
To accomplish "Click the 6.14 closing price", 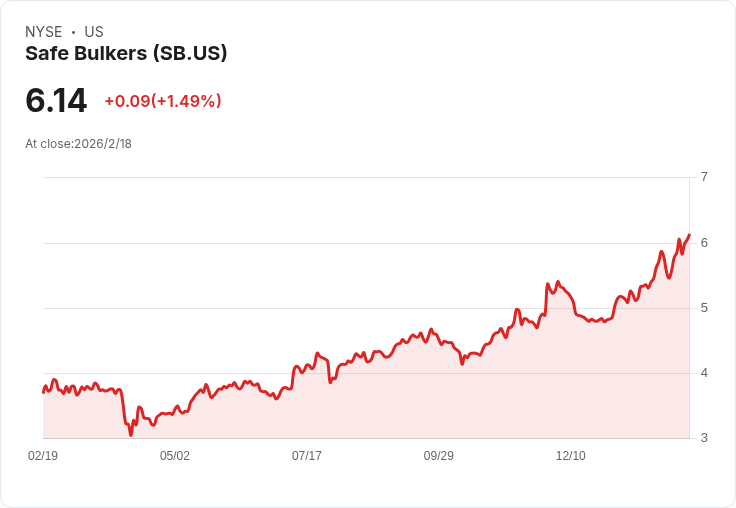I will (x=56, y=101).
